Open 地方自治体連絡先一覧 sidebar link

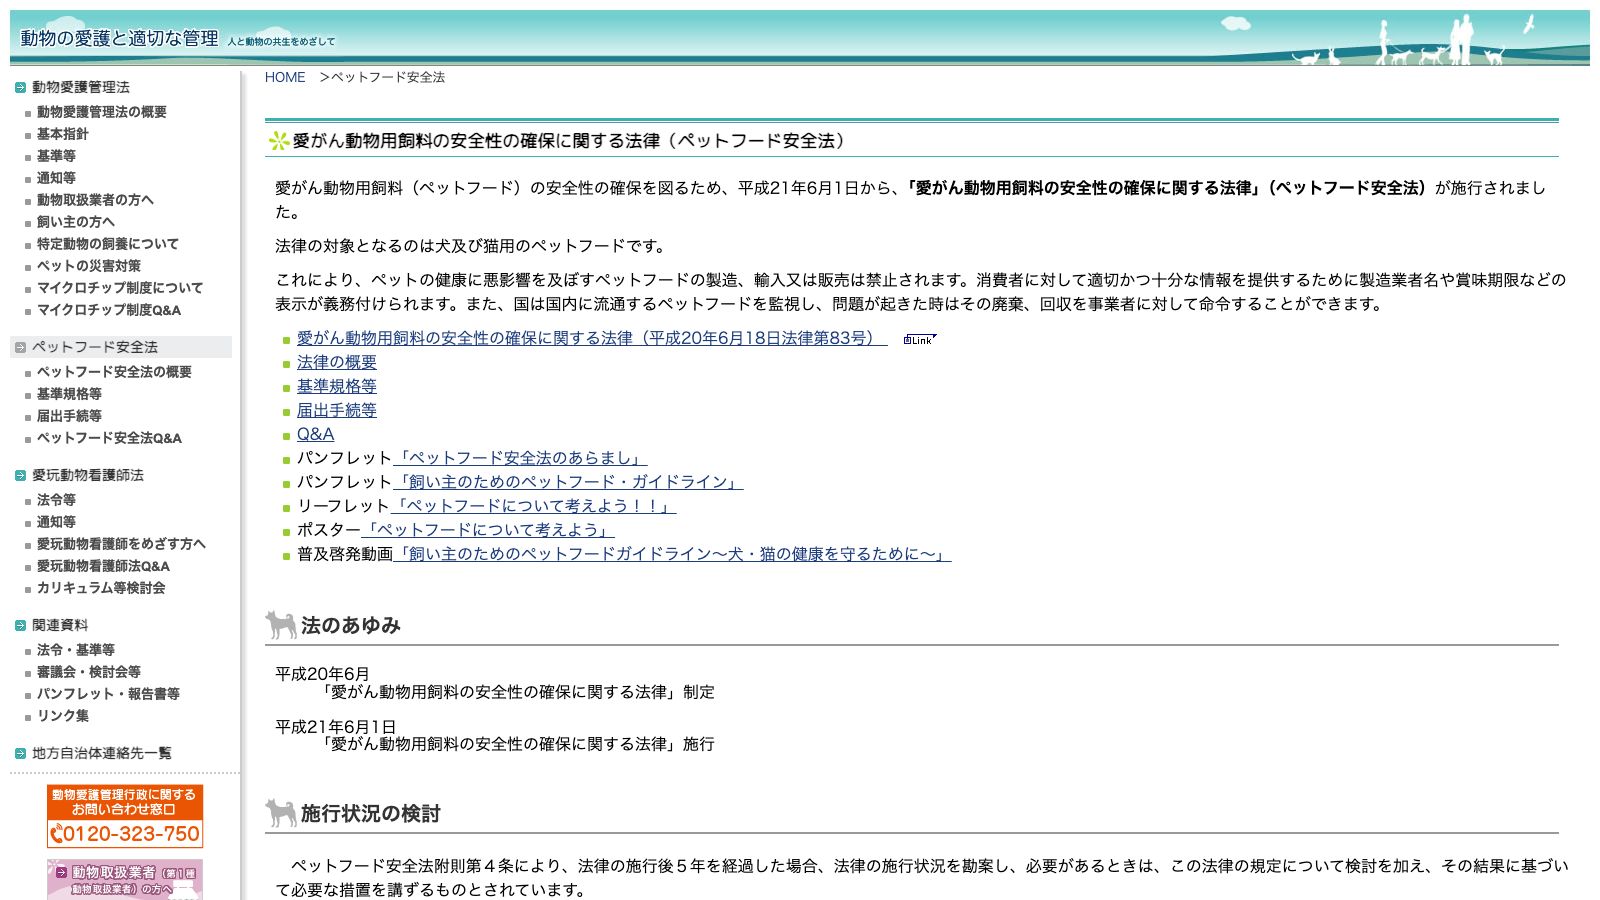click(101, 753)
